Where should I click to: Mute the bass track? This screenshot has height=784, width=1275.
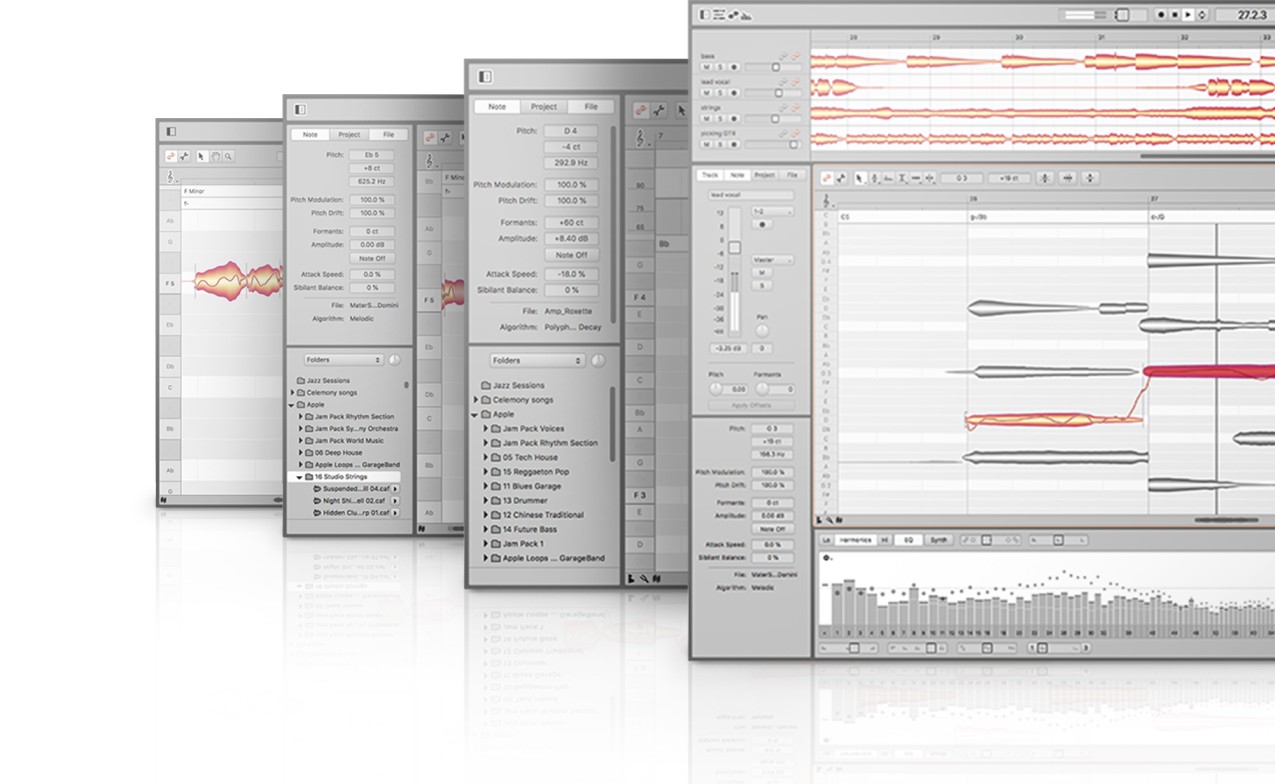(706, 67)
